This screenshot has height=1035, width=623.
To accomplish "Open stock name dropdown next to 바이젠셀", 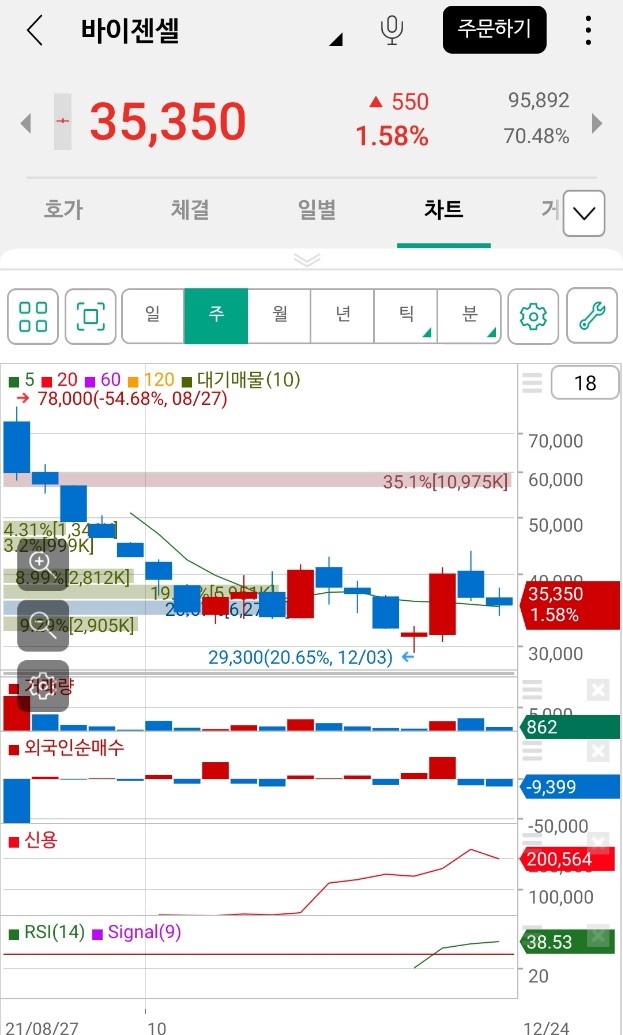I will tap(336, 40).
